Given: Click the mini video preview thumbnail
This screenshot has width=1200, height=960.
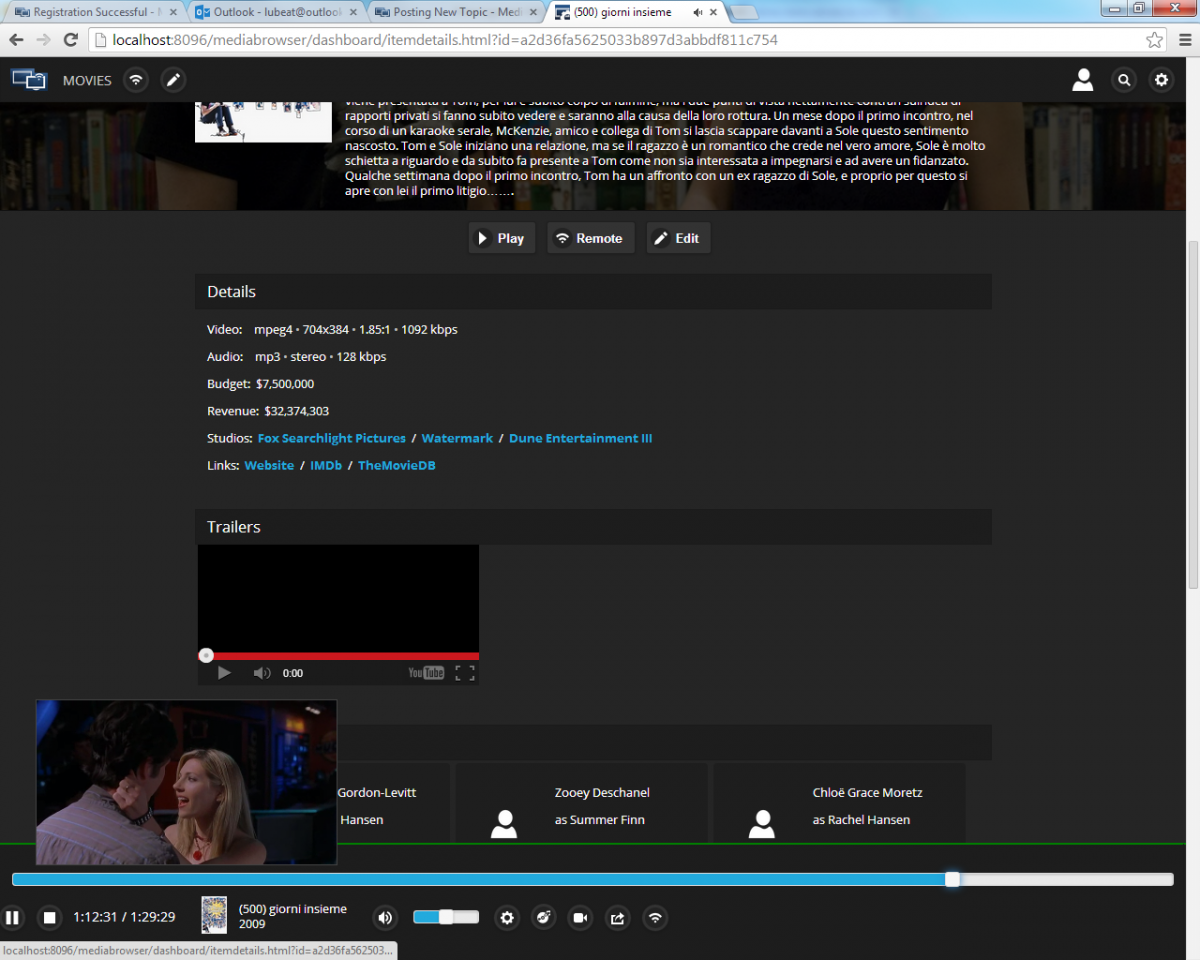Looking at the screenshot, I should pyautogui.click(x=186, y=782).
